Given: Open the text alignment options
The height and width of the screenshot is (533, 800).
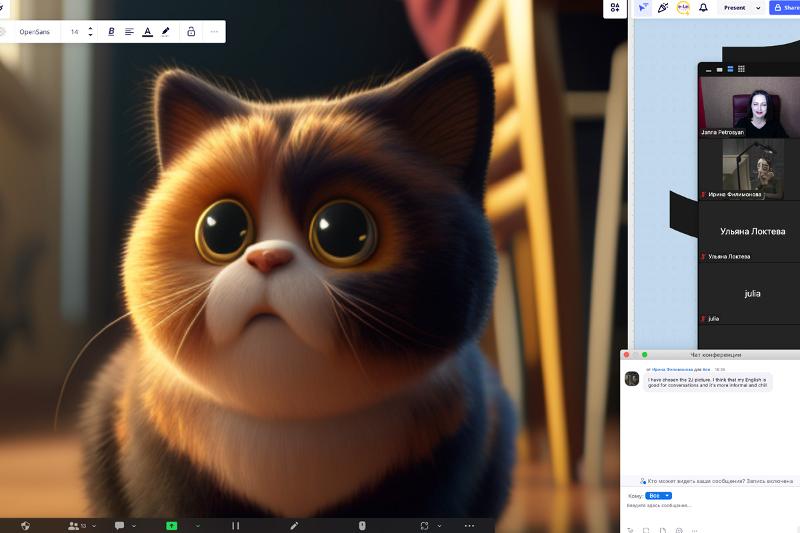Looking at the screenshot, I should tap(129, 32).
